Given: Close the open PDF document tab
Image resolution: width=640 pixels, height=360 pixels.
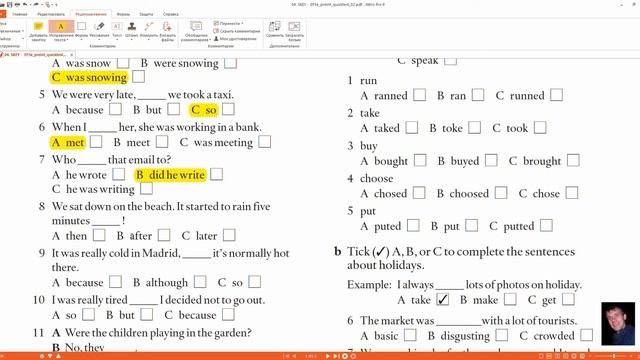Looking at the screenshot, I should coord(71,54).
